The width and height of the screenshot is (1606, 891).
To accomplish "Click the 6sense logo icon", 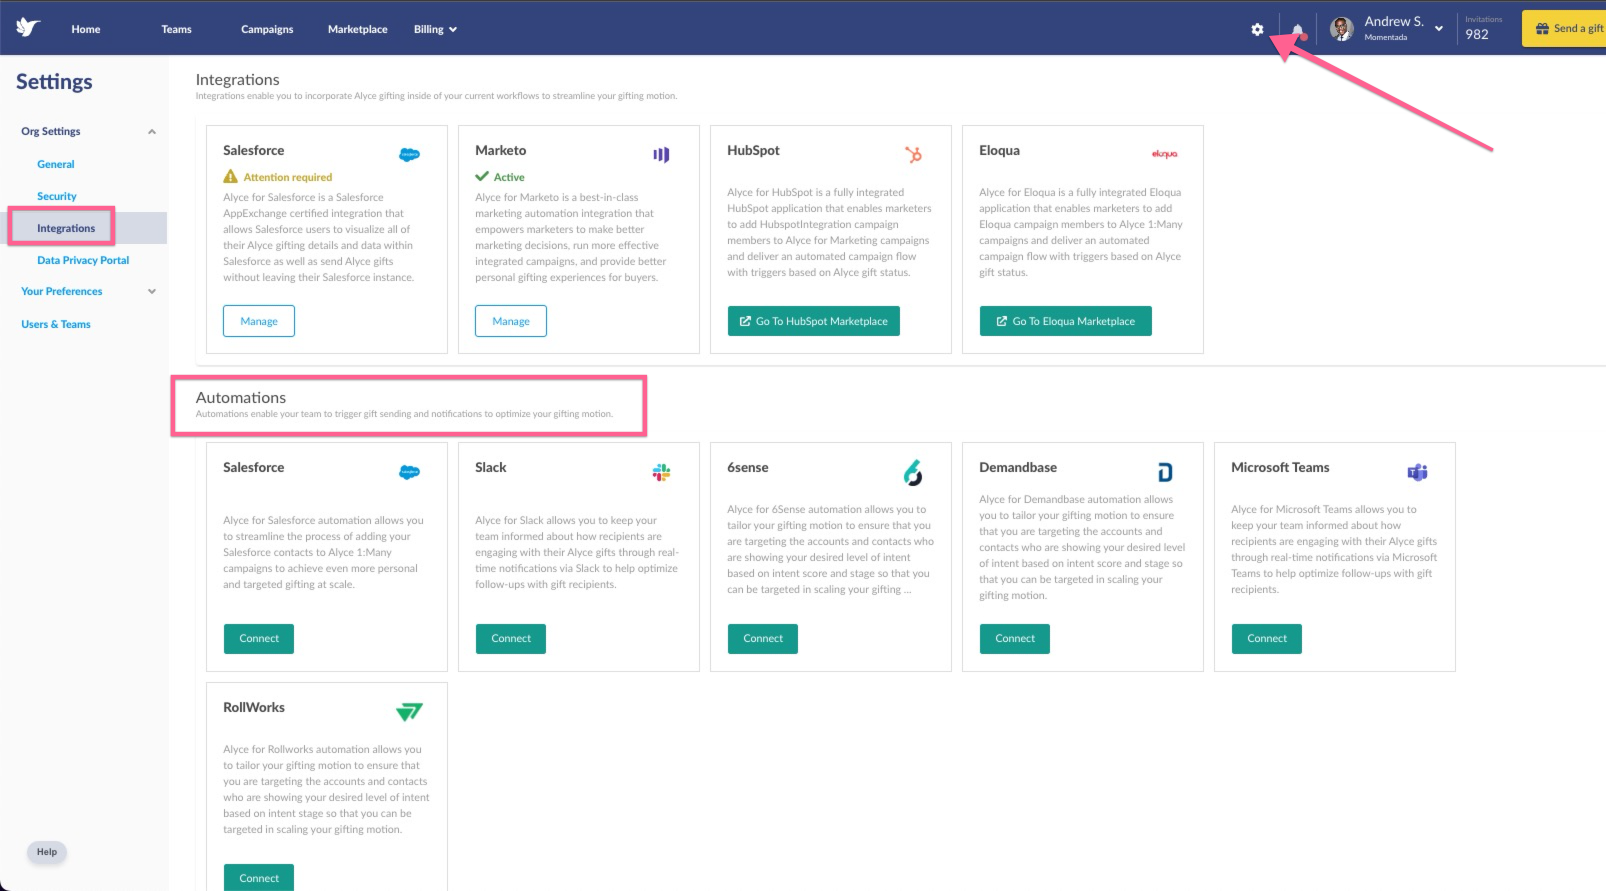I will (913, 472).
